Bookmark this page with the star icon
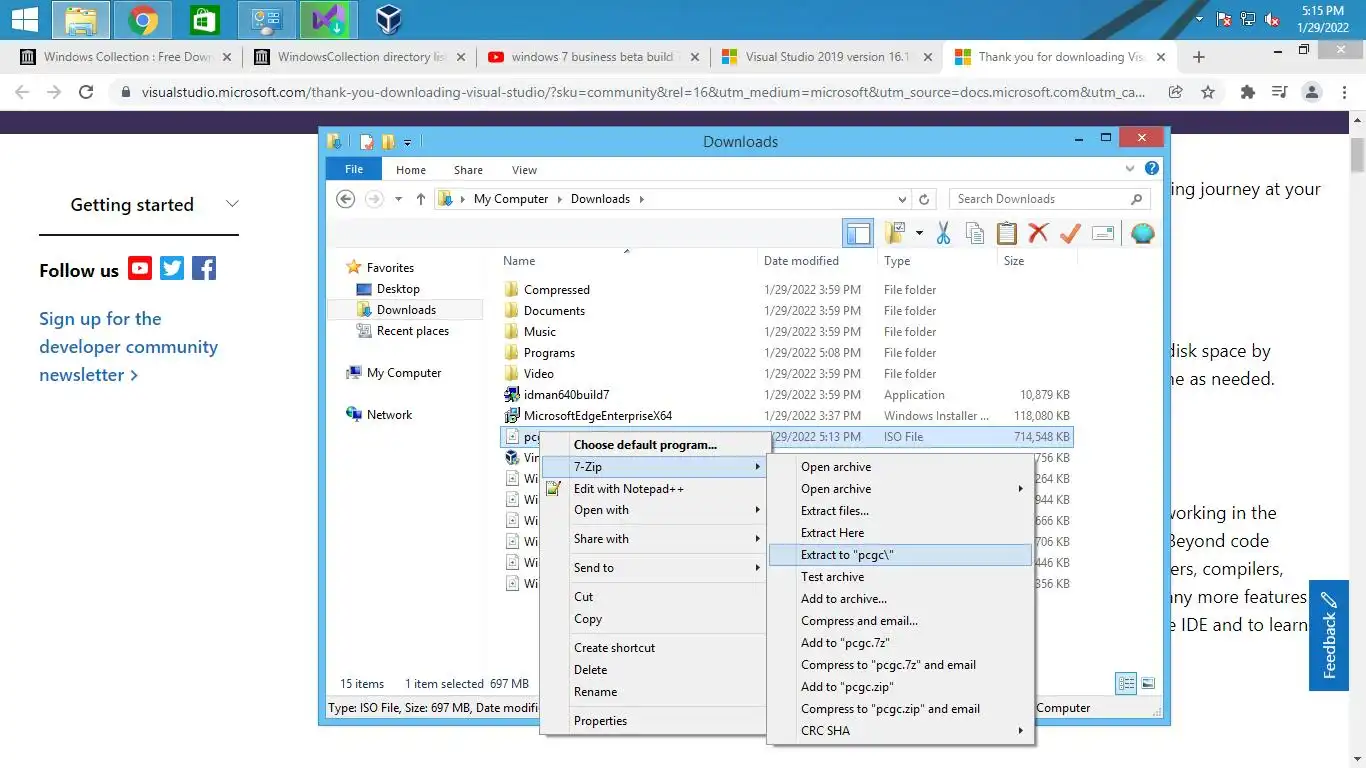The height and width of the screenshot is (768, 1366). [1208, 92]
